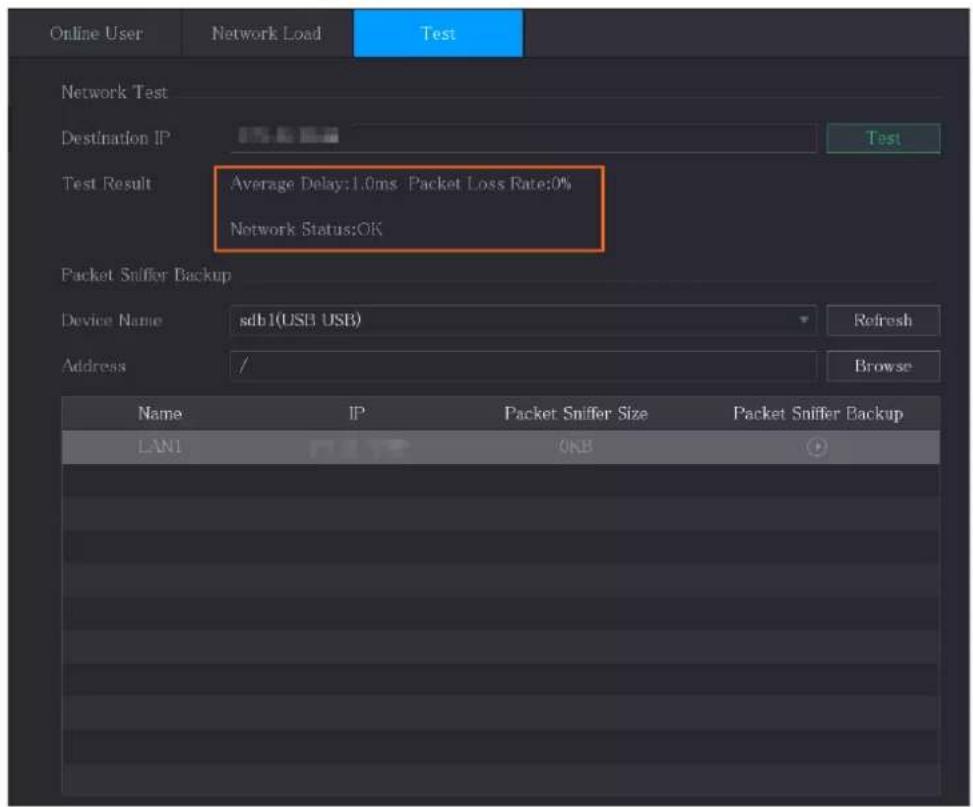Click the Destination IP input field
The height and width of the screenshot is (807, 973).
pos(523,138)
